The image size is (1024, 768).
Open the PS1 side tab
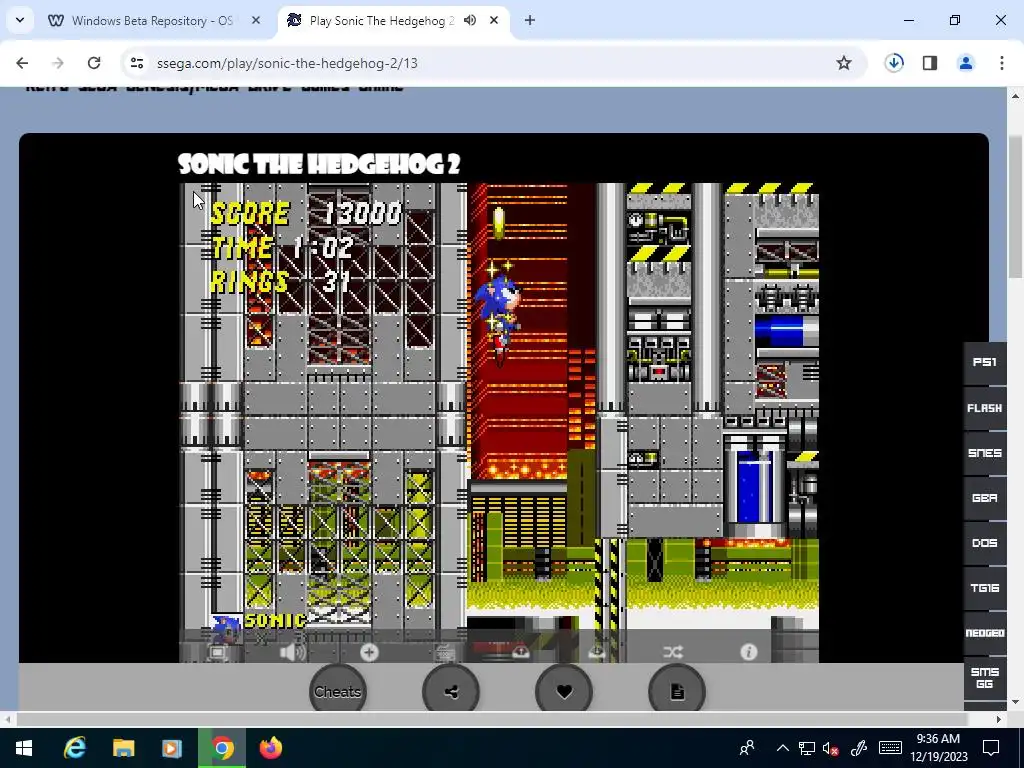point(985,362)
